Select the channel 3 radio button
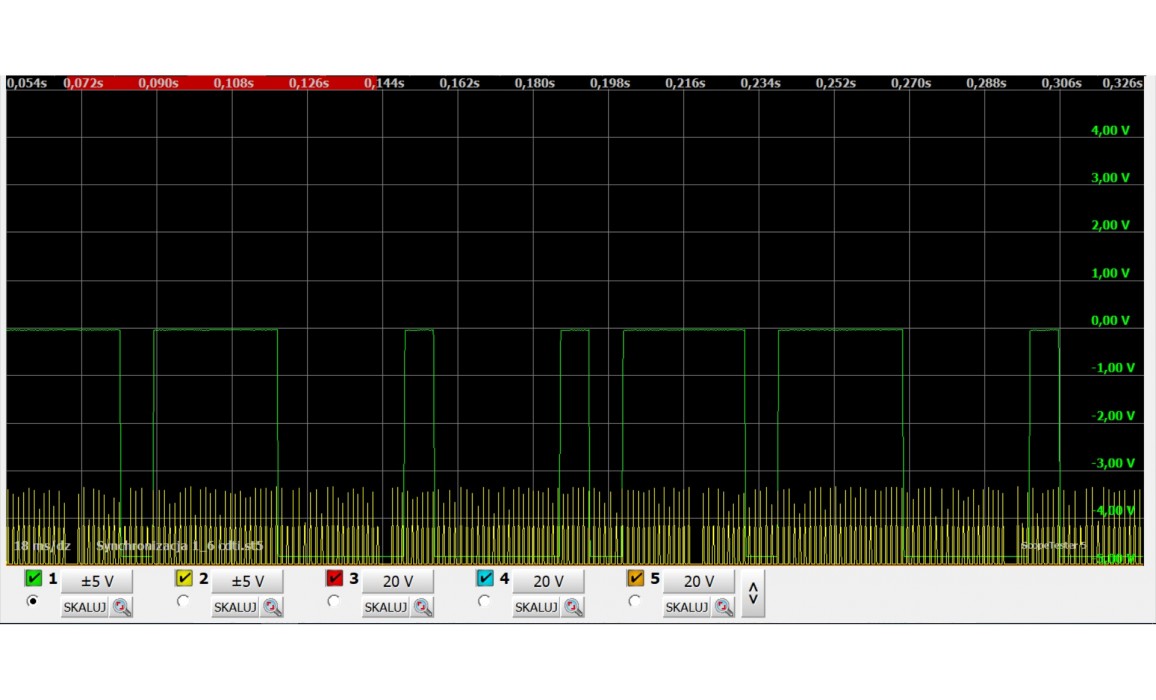Image resolution: width=1156 pixels, height=700 pixels. 333,601
